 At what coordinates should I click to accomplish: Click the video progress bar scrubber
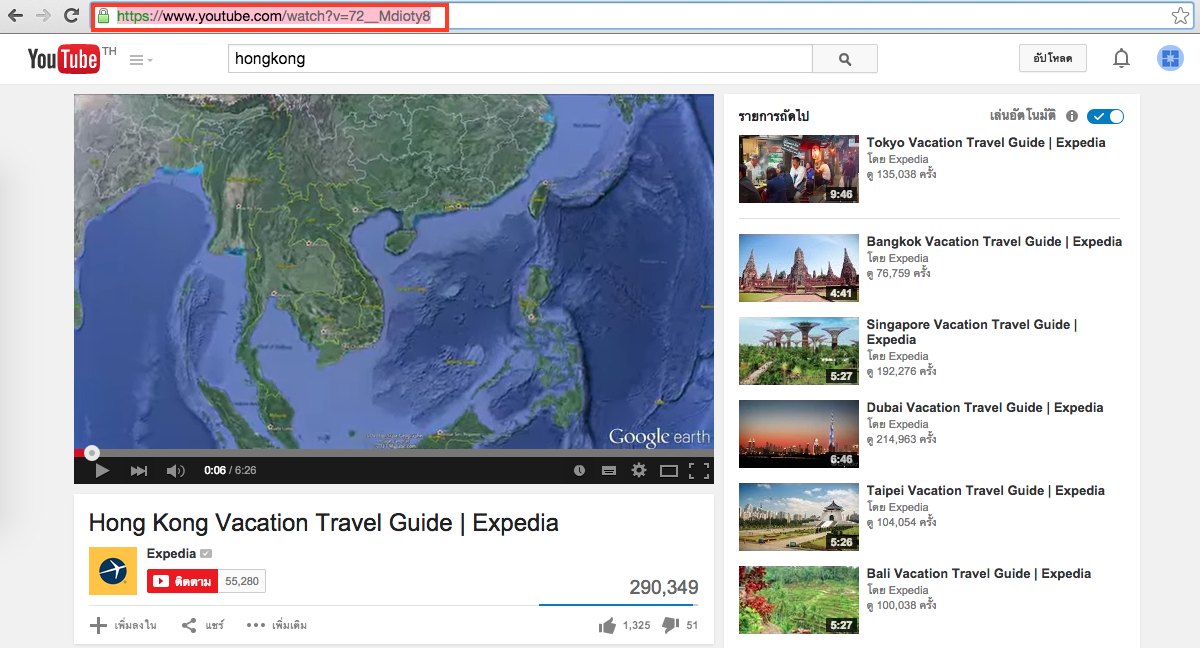point(92,453)
